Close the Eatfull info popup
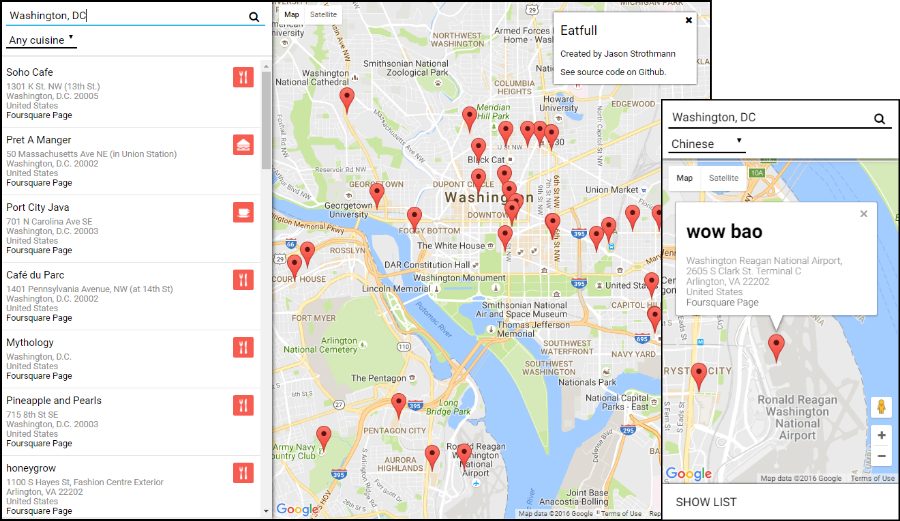 (689, 20)
